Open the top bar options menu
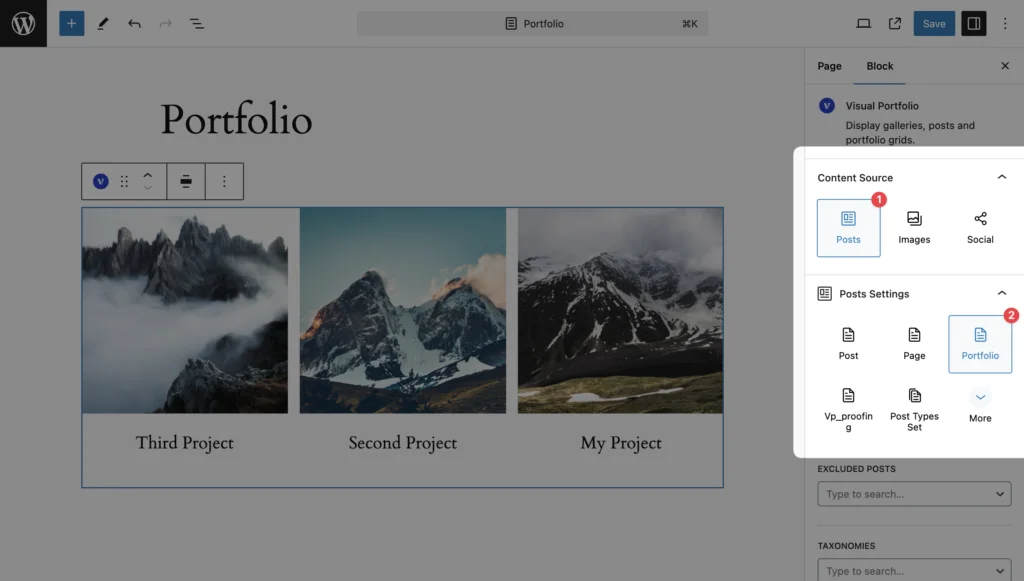Image resolution: width=1024 pixels, height=581 pixels. (x=1005, y=24)
